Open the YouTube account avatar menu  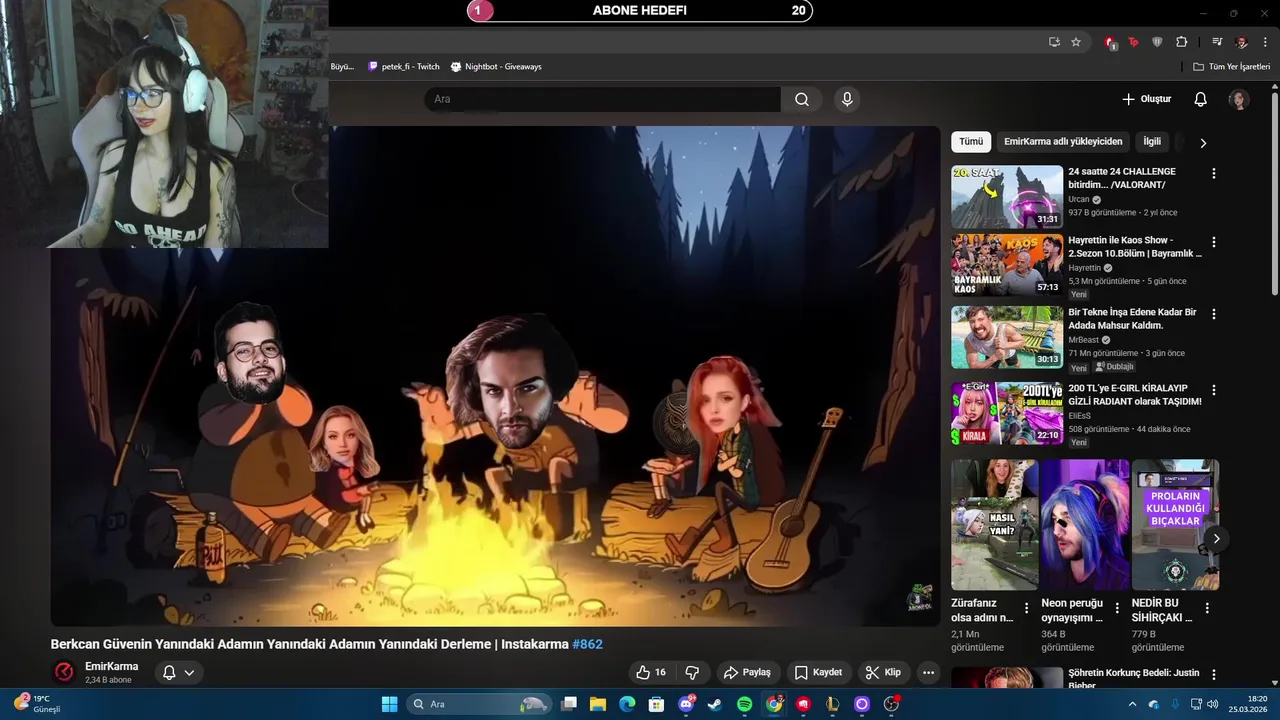1239,99
